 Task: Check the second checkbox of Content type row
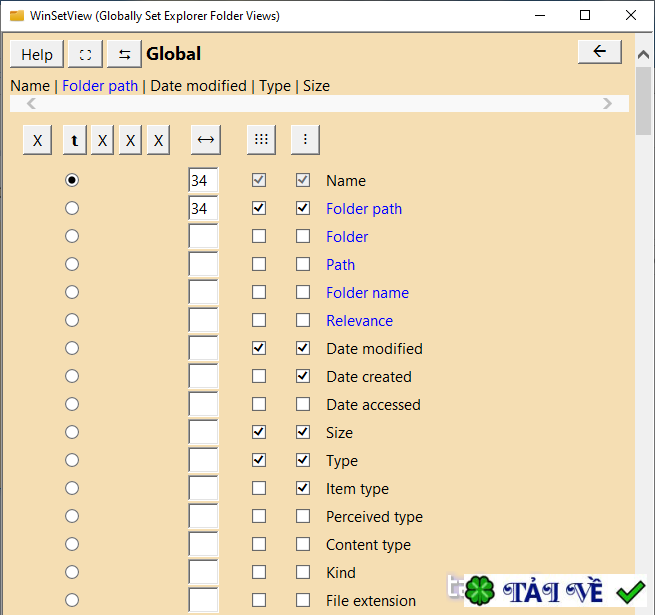(303, 544)
